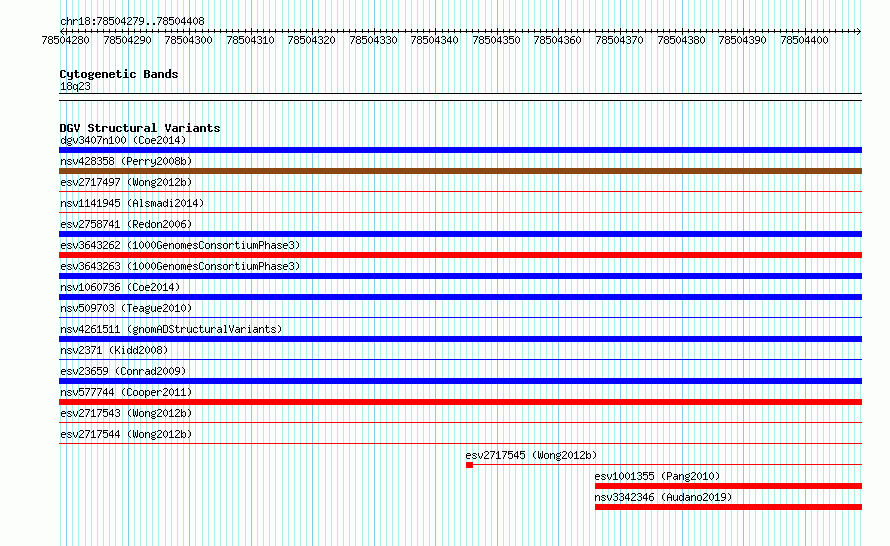
Task: Click the blue bar of esv23659
Action: click(x=460, y=381)
